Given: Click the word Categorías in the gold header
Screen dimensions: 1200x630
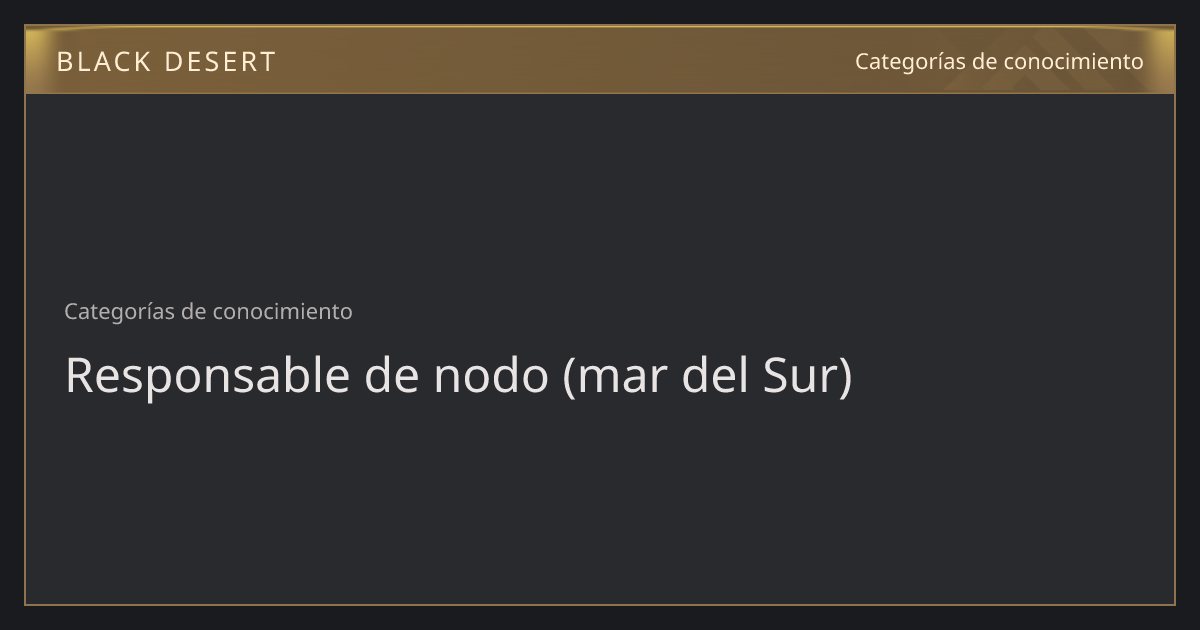Looking at the screenshot, I should coord(911,62).
